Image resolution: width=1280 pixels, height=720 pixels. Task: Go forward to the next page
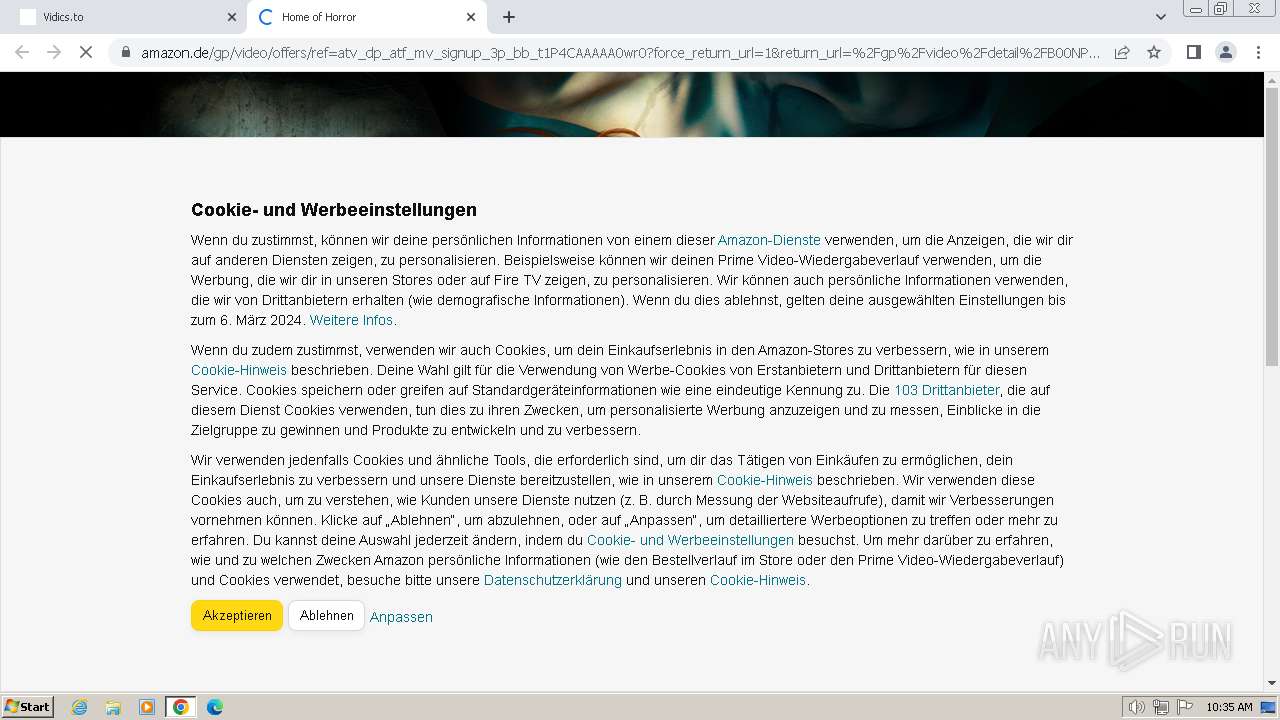[x=54, y=52]
